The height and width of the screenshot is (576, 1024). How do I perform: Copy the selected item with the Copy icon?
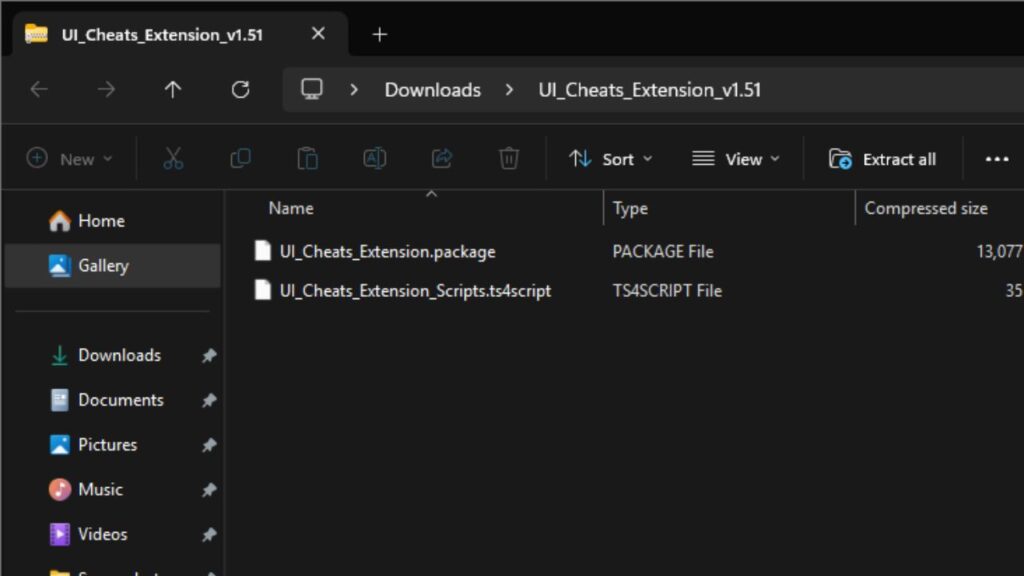[x=239, y=158]
